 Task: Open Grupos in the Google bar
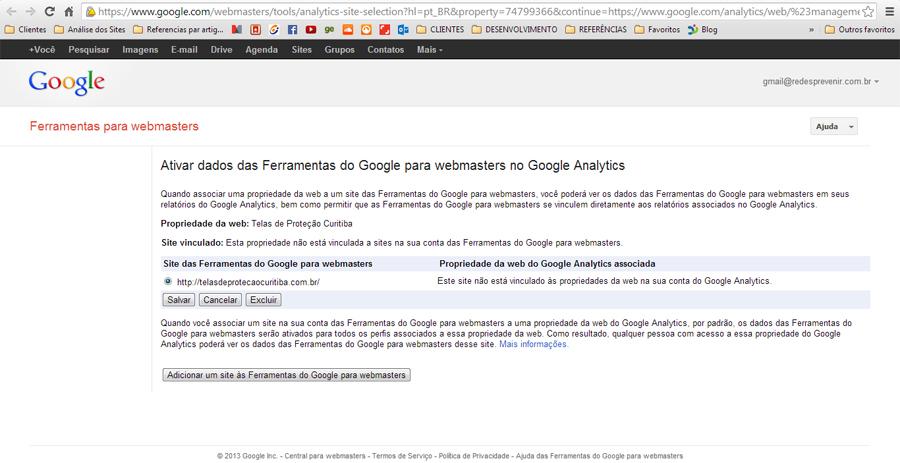click(340, 50)
